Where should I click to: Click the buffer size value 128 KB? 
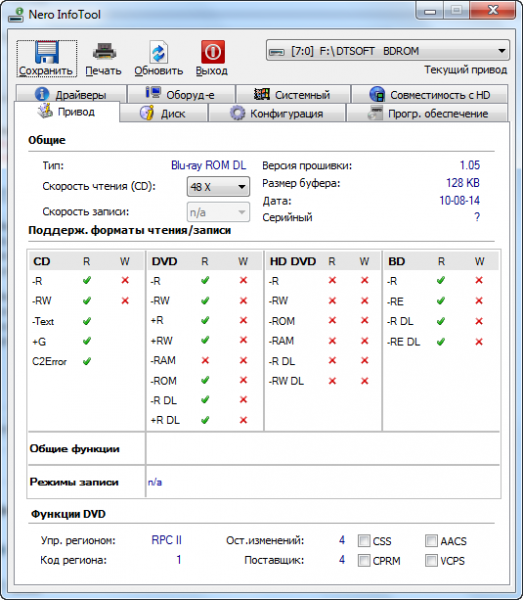click(x=463, y=183)
